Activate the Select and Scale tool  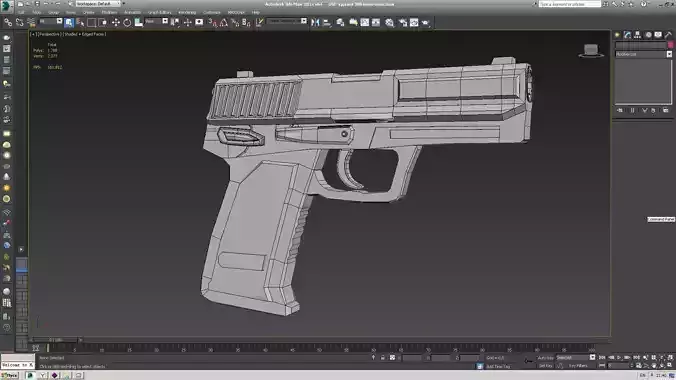click(138, 22)
